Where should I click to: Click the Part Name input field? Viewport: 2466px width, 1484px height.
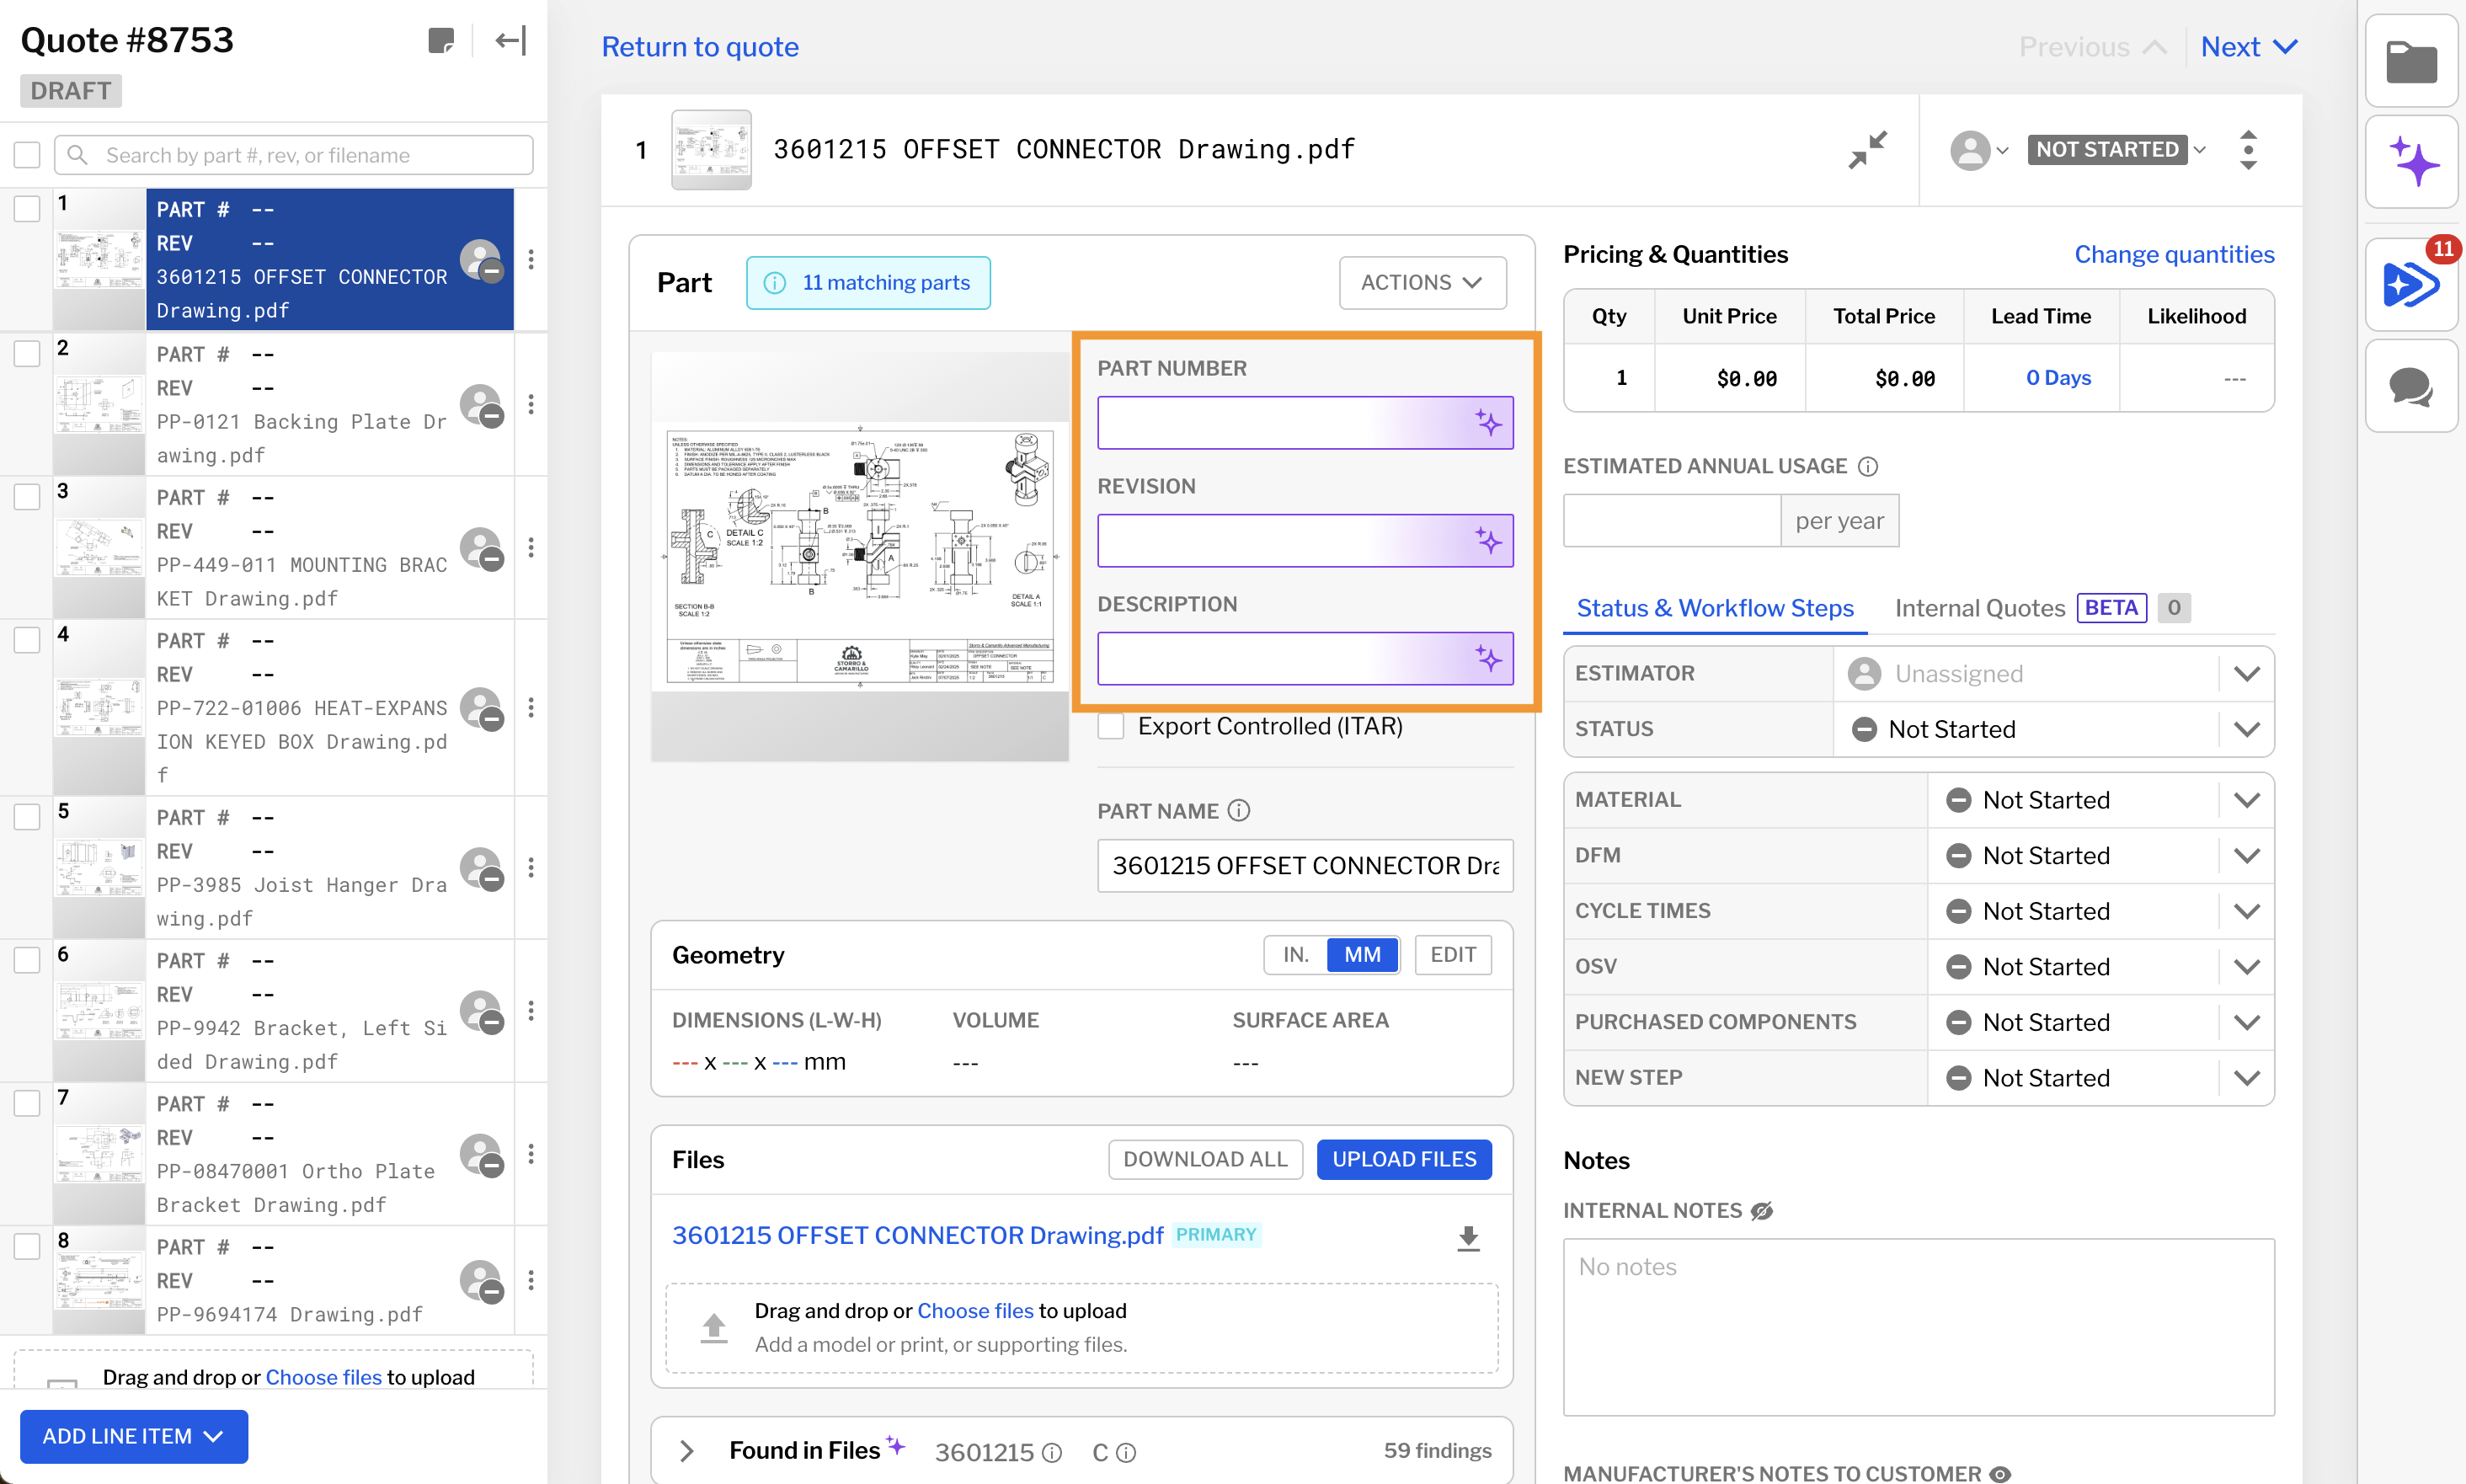pos(1305,865)
